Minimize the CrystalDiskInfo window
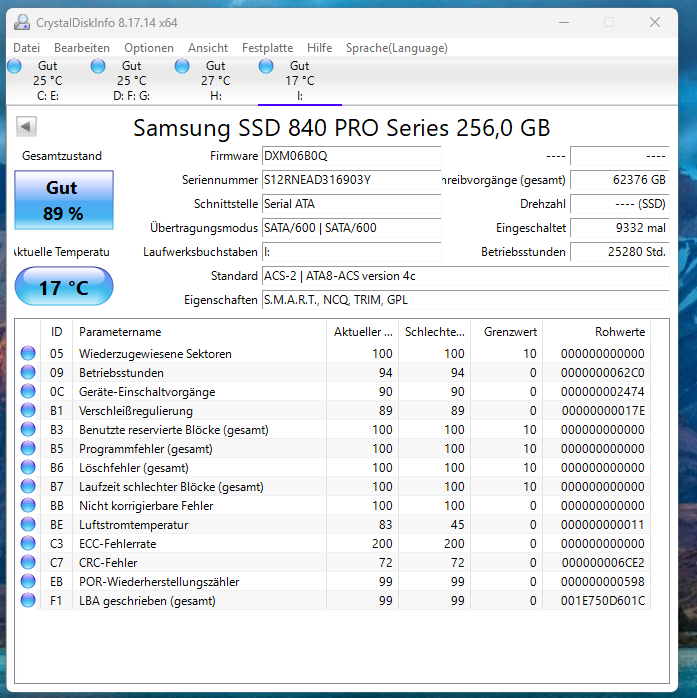Image resolution: width=697 pixels, height=698 pixels. pos(564,22)
